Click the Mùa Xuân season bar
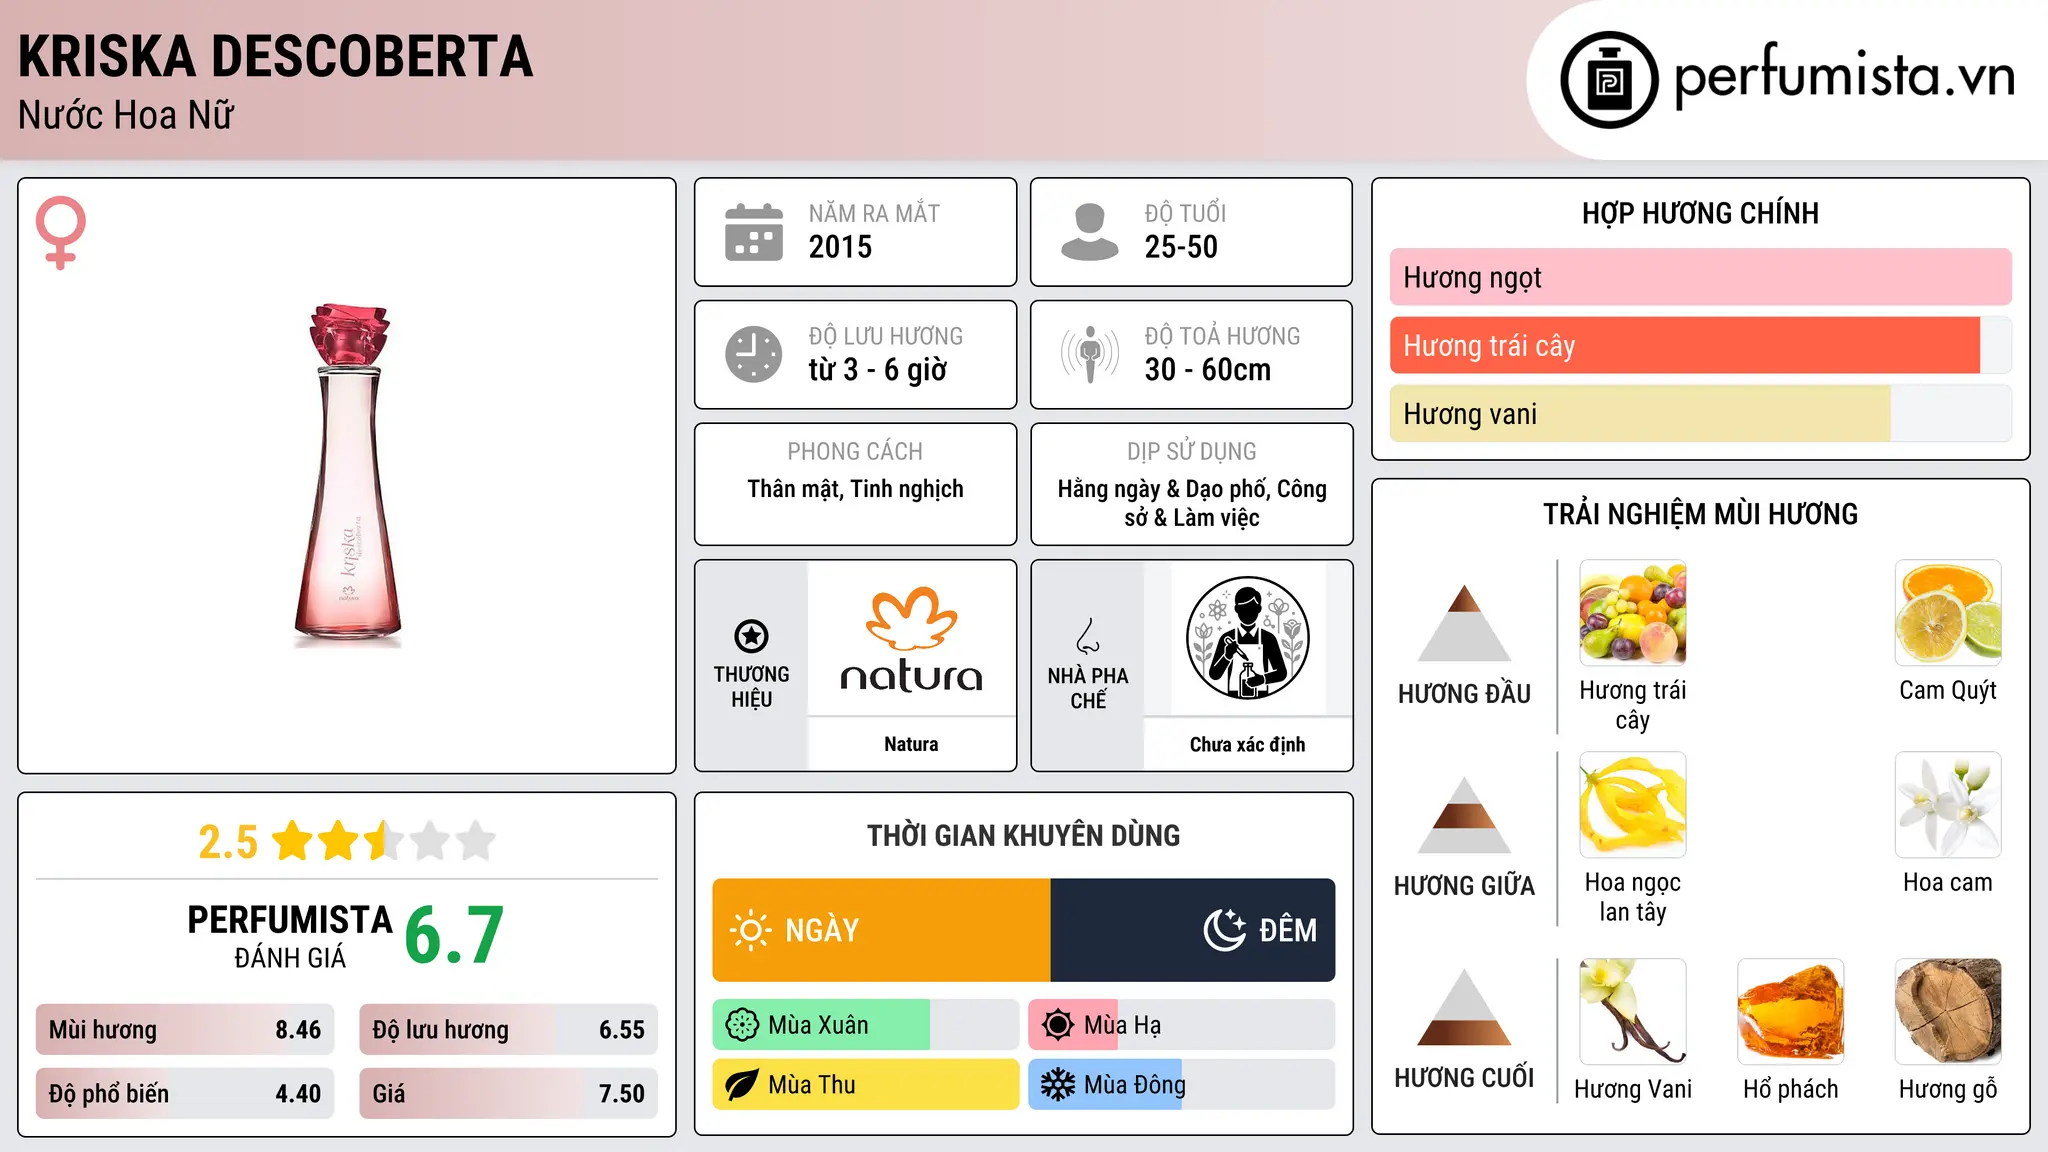 (x=865, y=1025)
